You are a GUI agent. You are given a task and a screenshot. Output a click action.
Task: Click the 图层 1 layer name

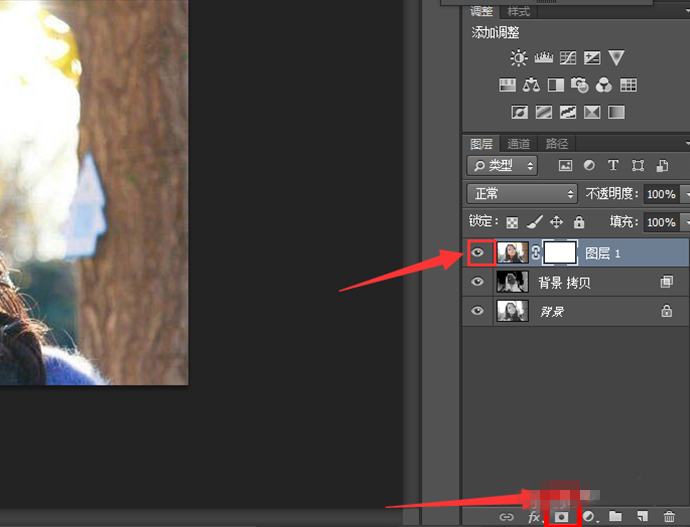click(x=602, y=253)
